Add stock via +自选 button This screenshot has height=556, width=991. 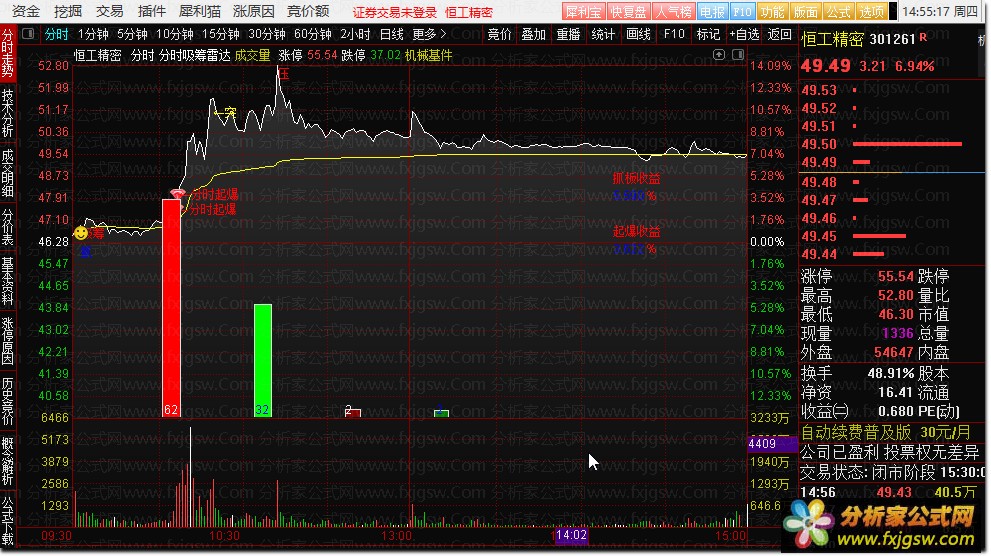click(x=744, y=34)
